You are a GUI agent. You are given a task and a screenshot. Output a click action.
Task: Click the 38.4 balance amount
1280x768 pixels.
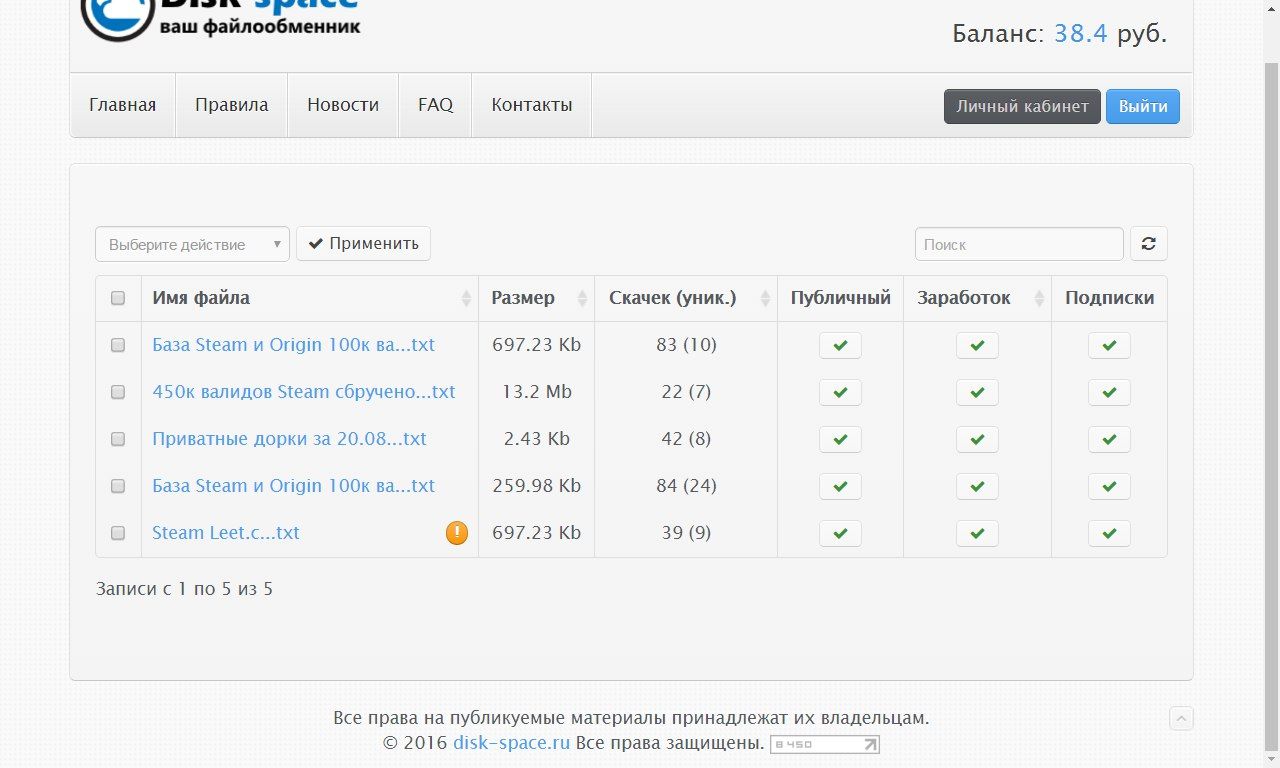click(x=1081, y=33)
